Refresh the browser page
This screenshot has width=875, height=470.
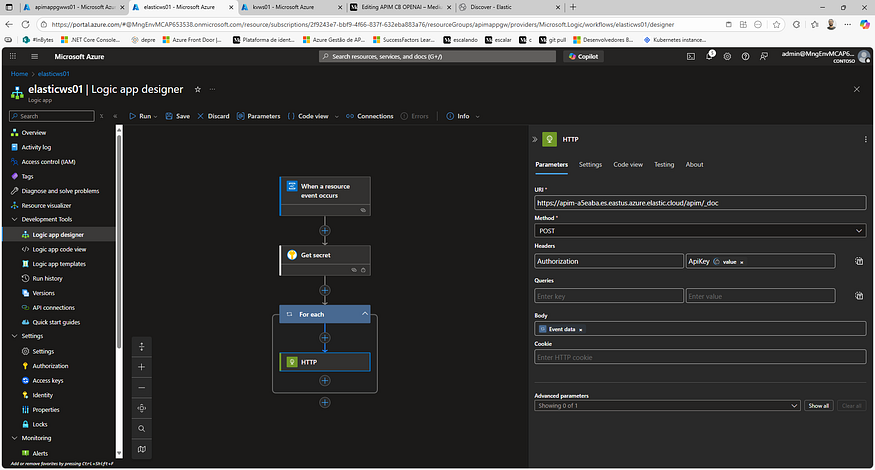25,25
